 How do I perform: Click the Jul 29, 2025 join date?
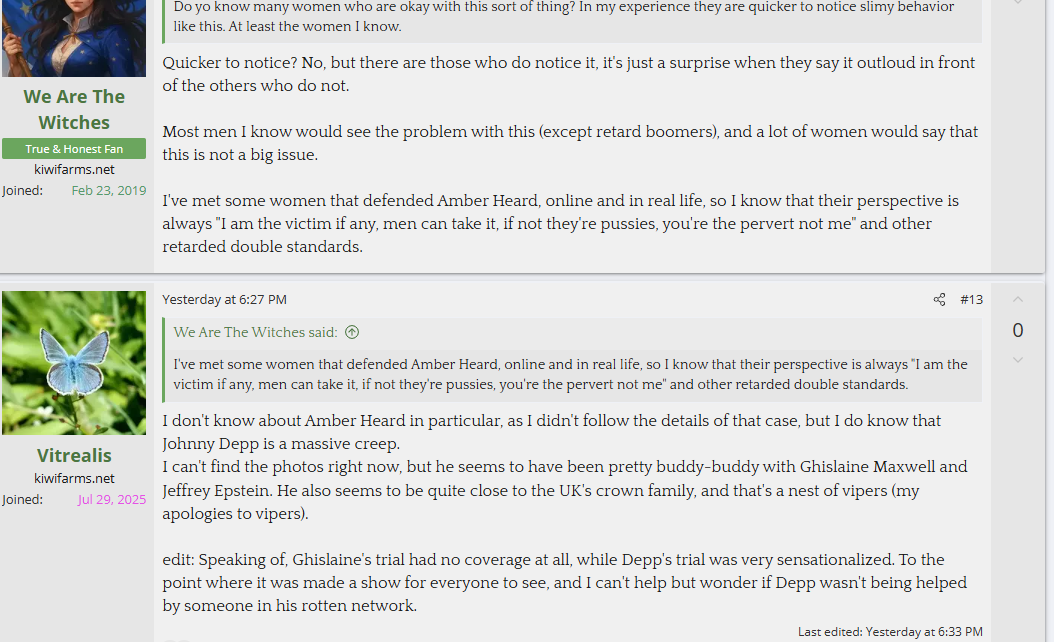tap(112, 499)
